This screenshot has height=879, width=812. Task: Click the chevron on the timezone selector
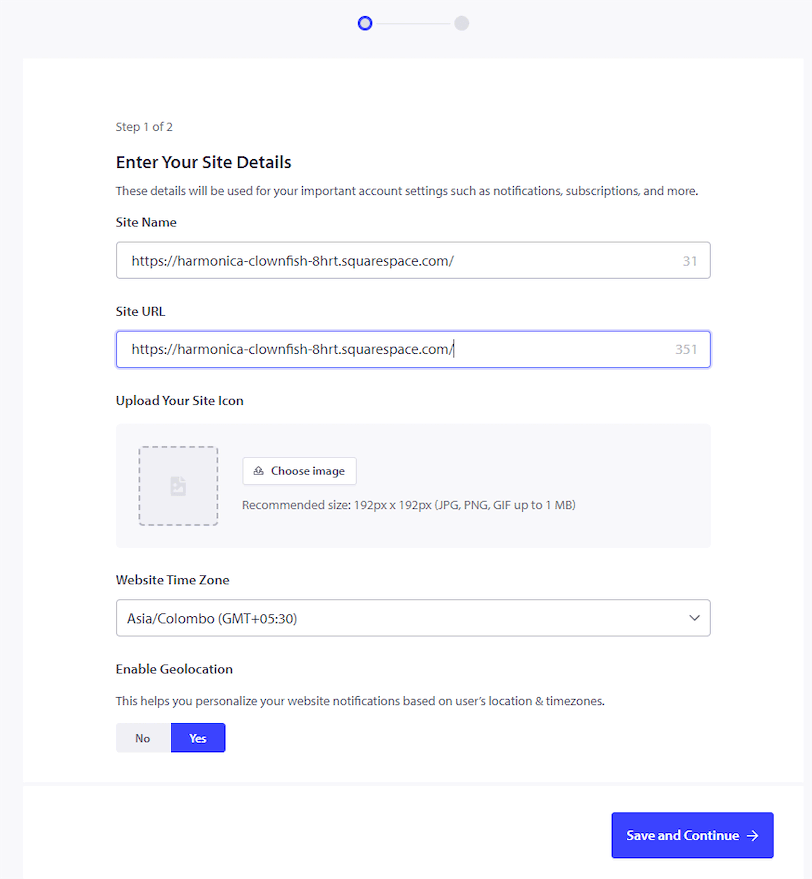click(694, 618)
